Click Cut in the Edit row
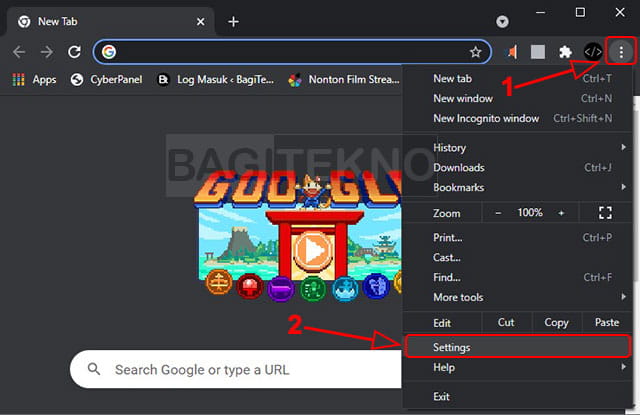 coord(506,322)
